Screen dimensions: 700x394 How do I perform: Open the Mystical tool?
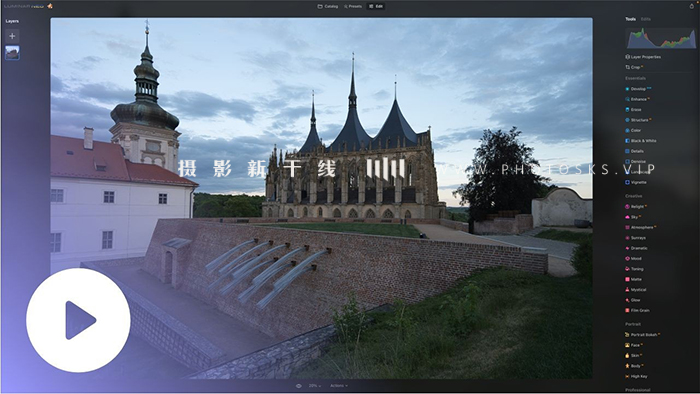[636, 290]
